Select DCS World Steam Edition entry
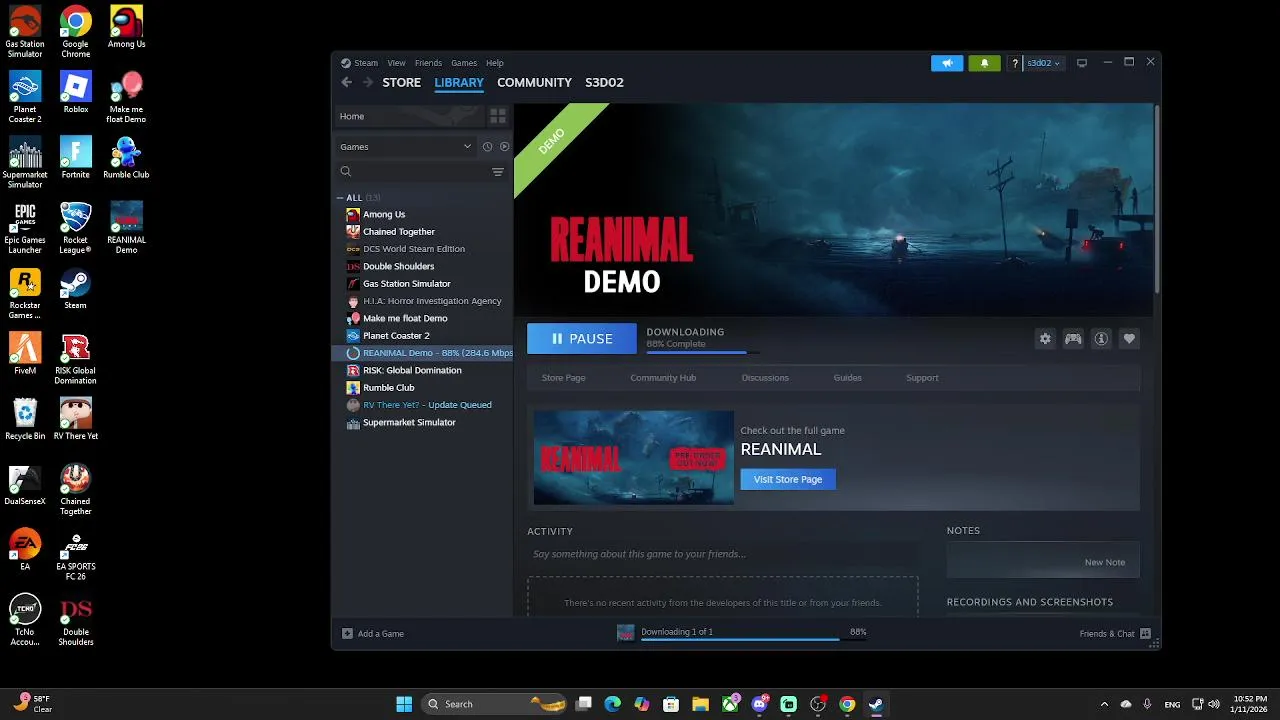The width and height of the screenshot is (1280, 720). tap(423, 249)
